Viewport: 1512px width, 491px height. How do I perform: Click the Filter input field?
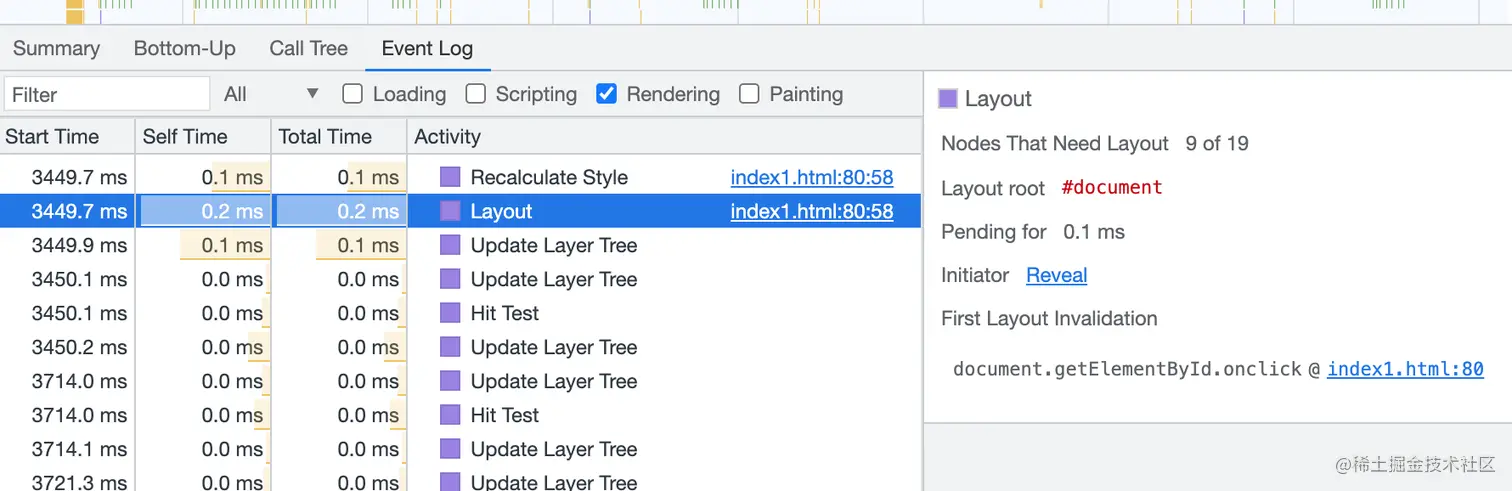tap(107, 94)
